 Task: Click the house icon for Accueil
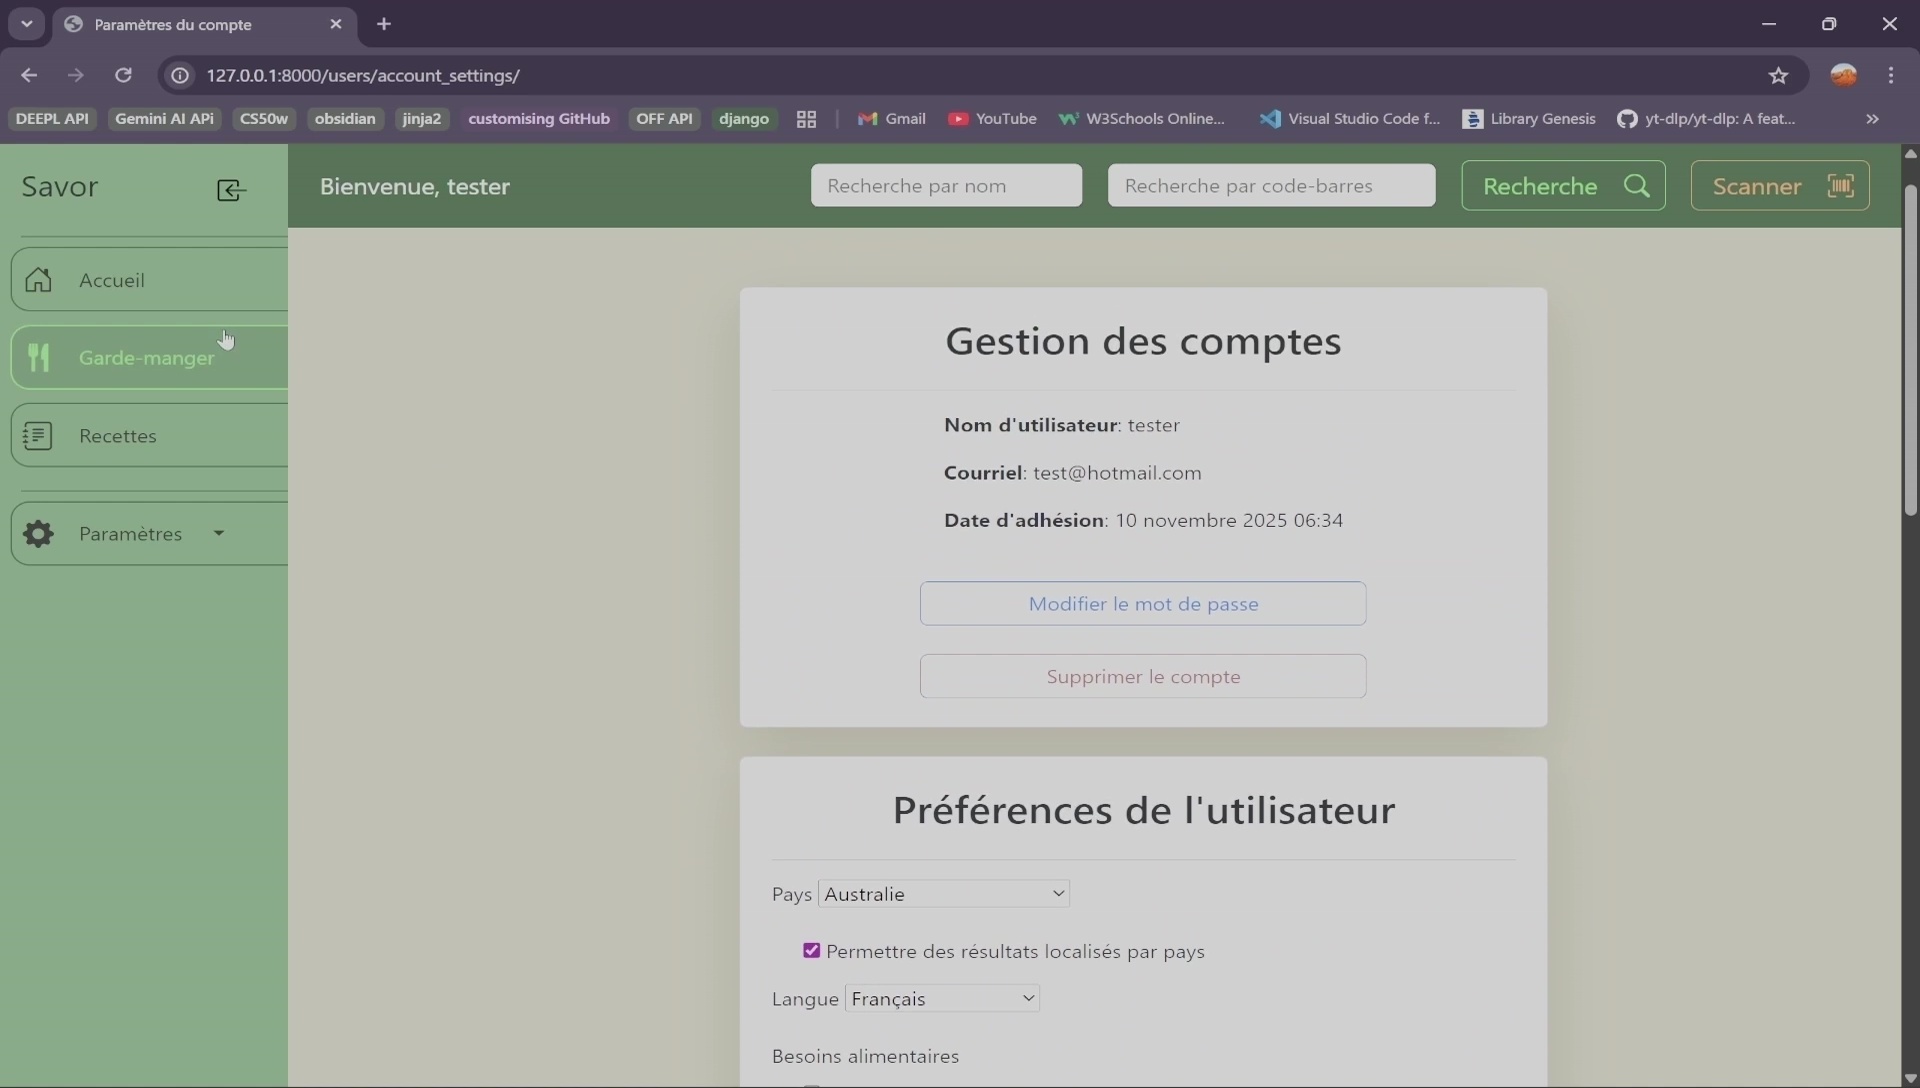(38, 280)
